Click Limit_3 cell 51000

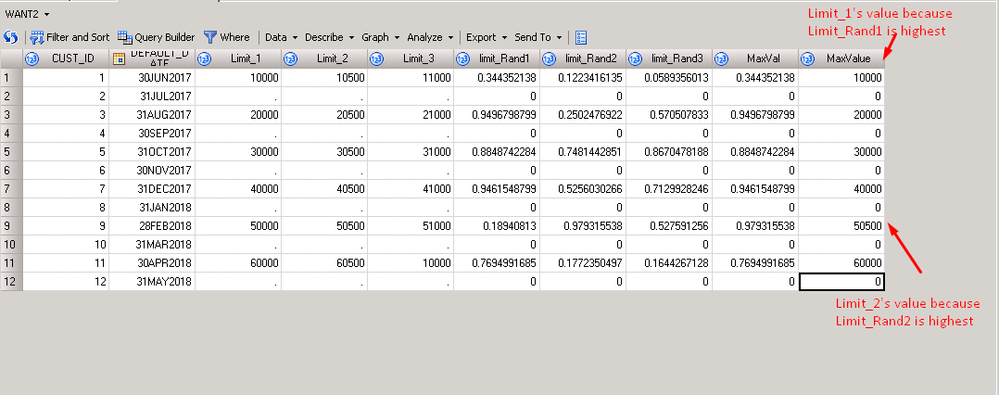[x=410, y=226]
